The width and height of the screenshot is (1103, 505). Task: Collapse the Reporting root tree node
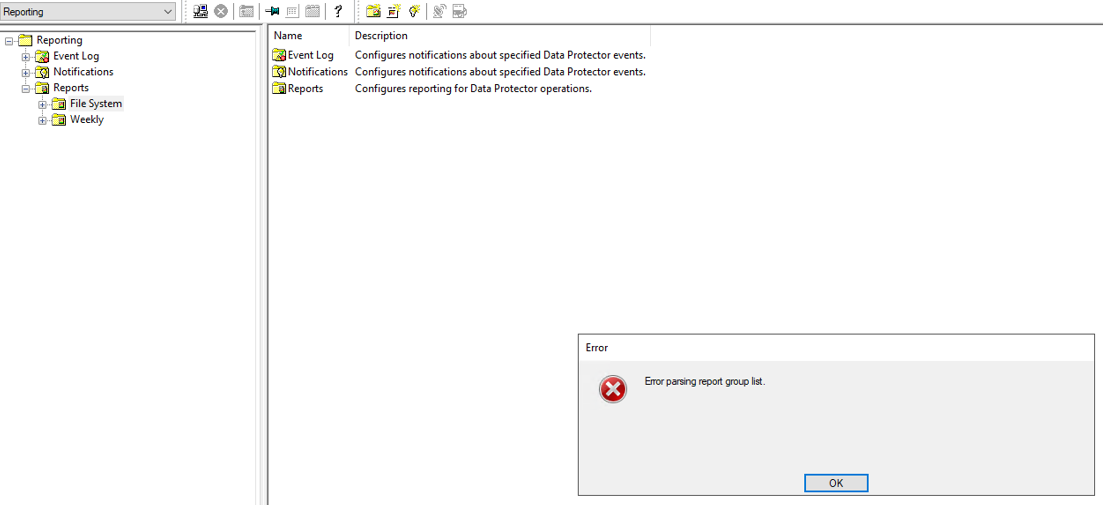8,41
